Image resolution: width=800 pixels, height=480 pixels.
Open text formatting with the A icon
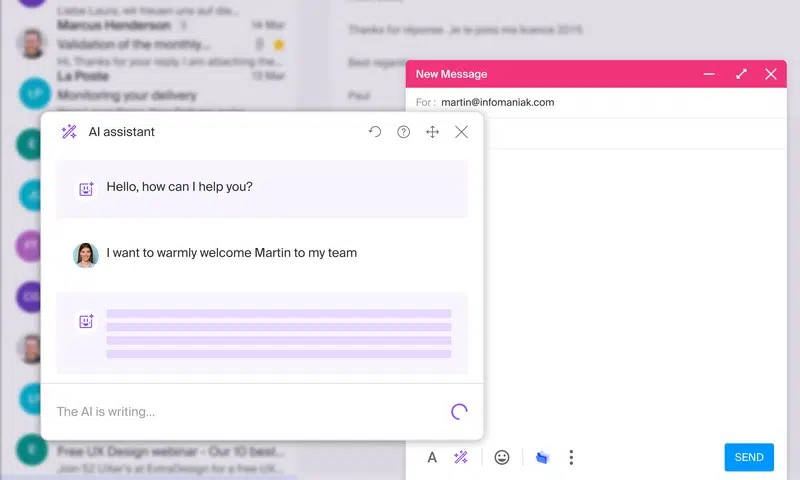tap(432, 458)
